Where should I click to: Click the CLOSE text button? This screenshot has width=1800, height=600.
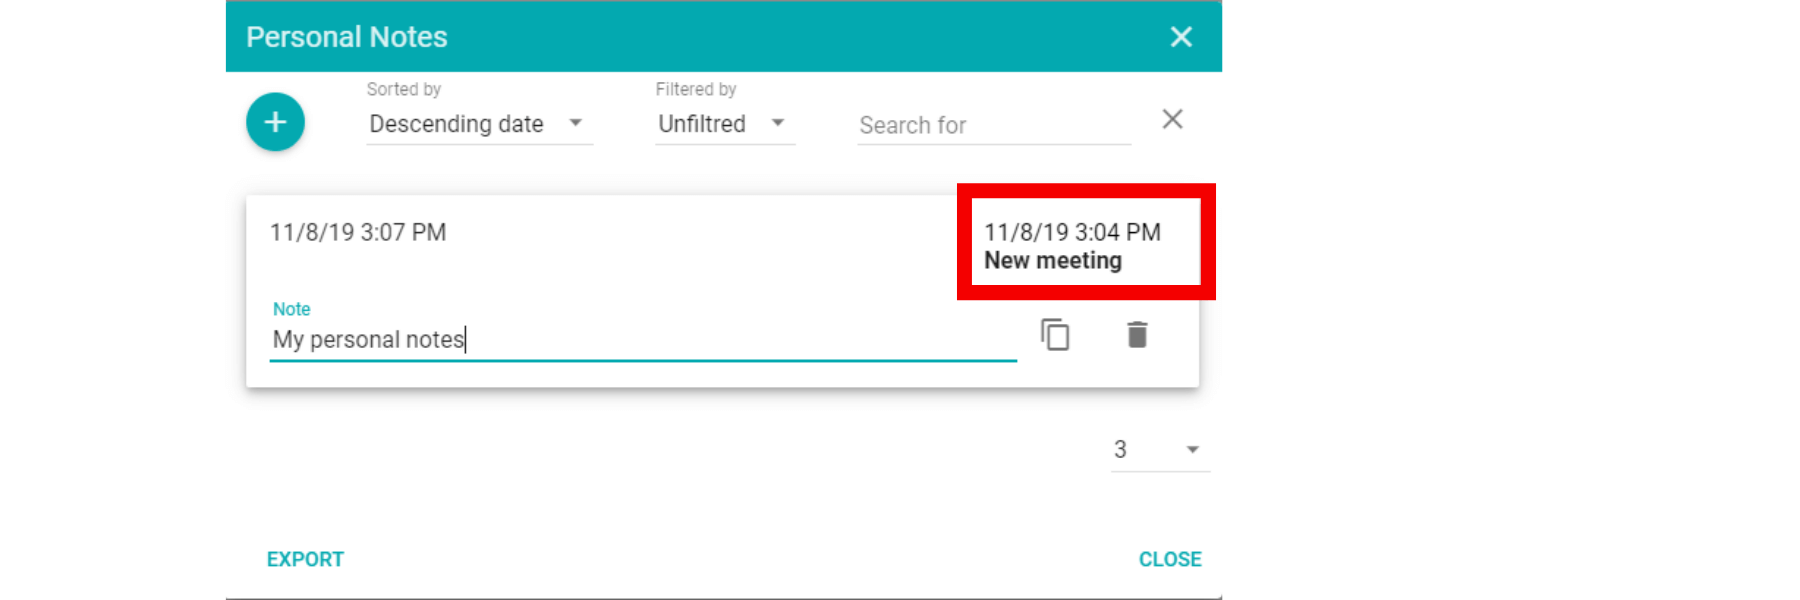point(1170,559)
